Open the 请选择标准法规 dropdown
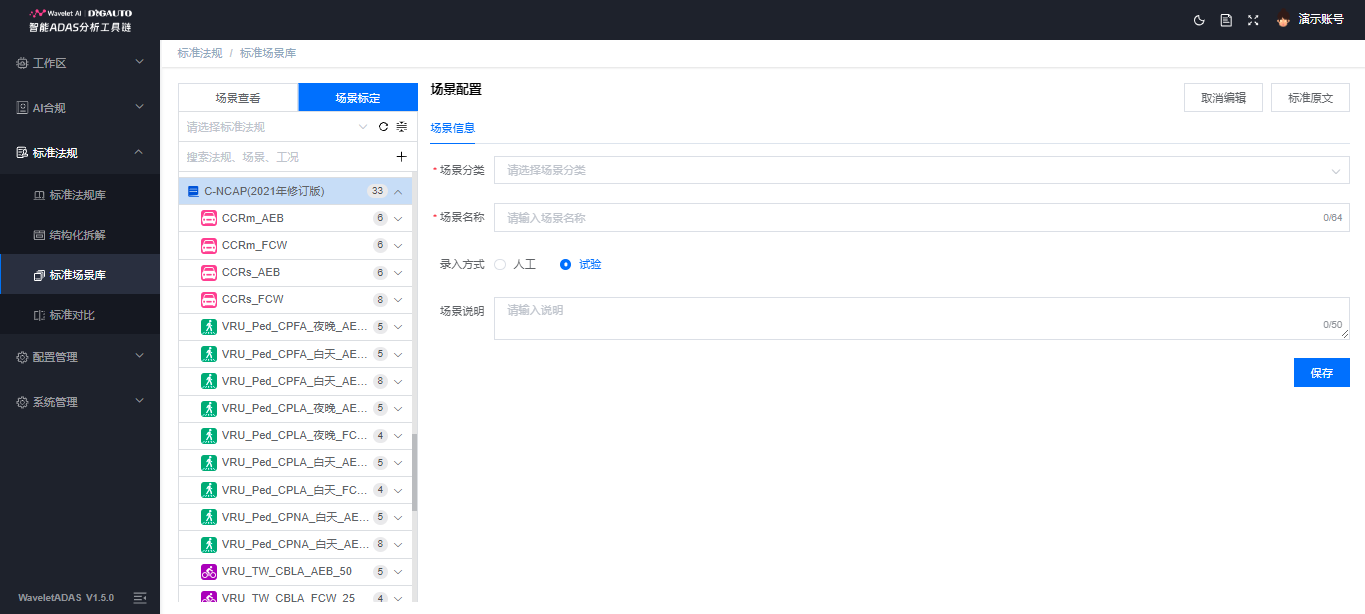This screenshot has height=614, width=1365. click(277, 127)
